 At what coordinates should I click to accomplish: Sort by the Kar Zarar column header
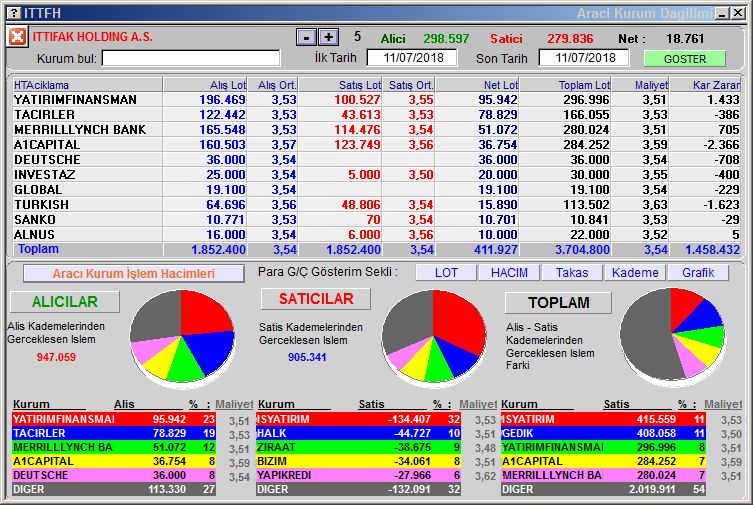(x=705, y=85)
